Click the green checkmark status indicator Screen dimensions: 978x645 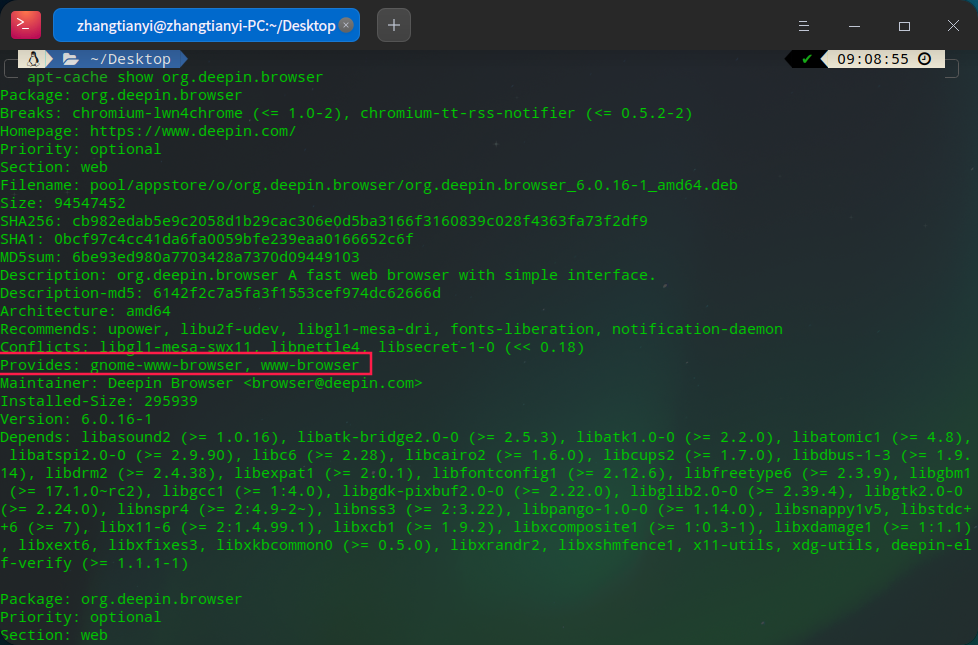[x=806, y=58]
